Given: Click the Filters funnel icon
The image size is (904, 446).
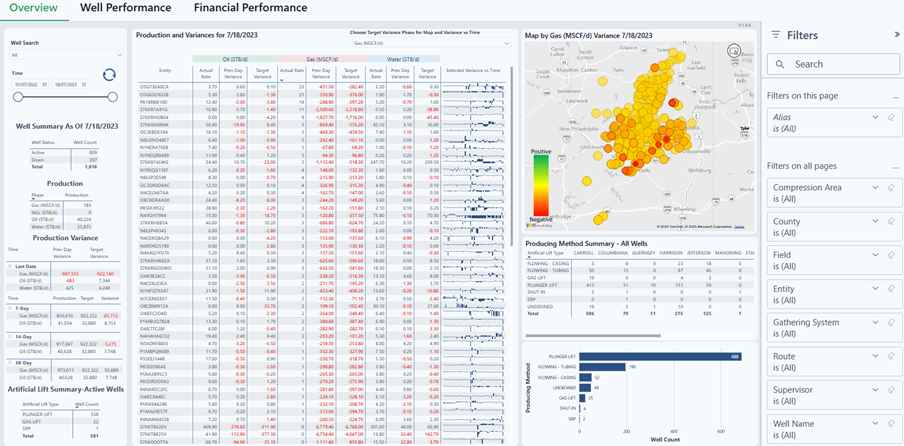Looking at the screenshot, I should click(776, 35).
